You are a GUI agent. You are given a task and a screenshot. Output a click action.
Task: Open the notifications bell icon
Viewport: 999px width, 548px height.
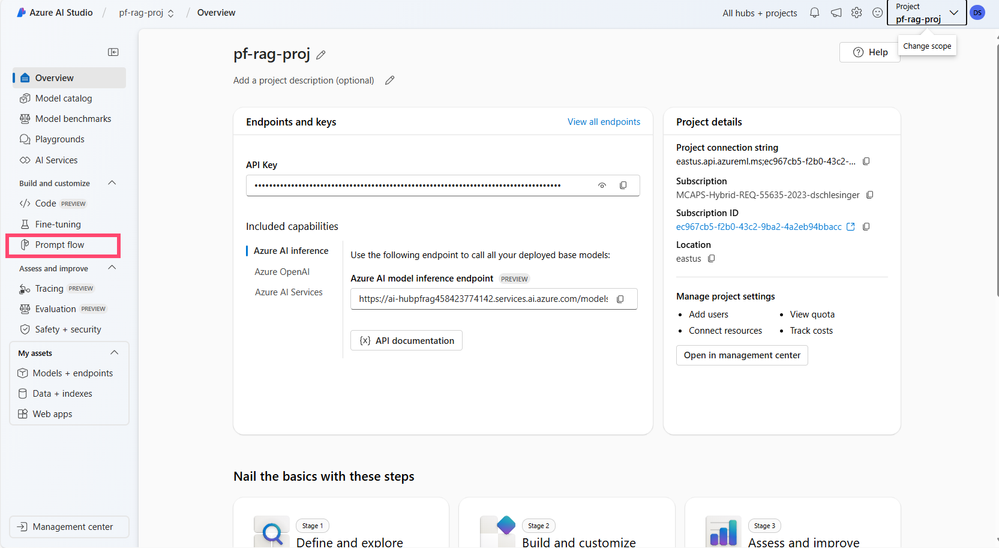[814, 13]
